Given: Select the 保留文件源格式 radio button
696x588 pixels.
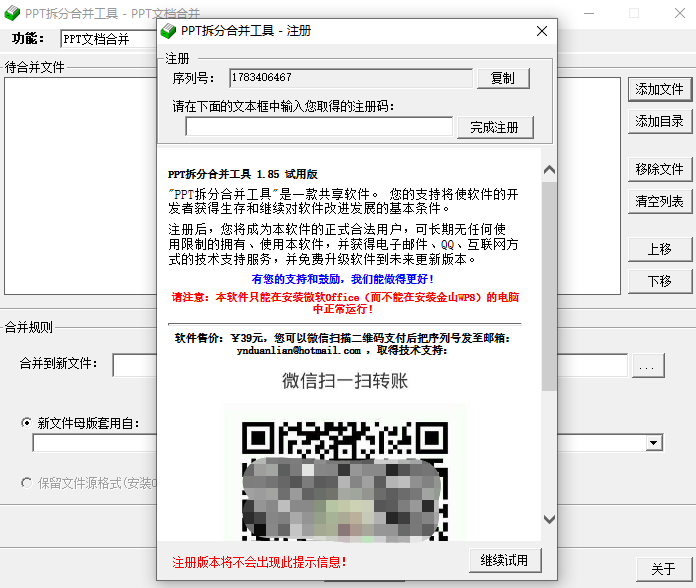Looking at the screenshot, I should [x=27, y=482].
